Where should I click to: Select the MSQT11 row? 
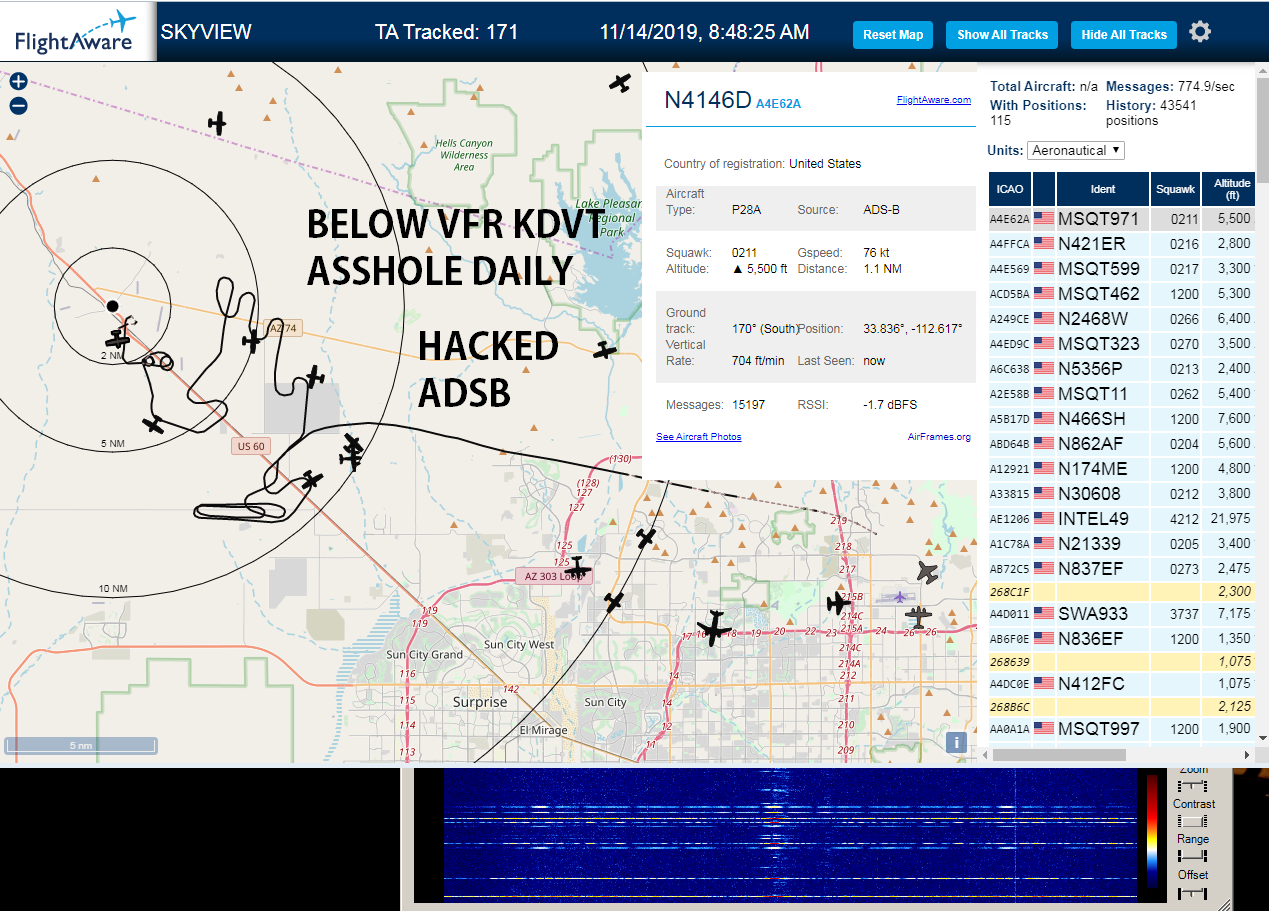(x=1122, y=393)
